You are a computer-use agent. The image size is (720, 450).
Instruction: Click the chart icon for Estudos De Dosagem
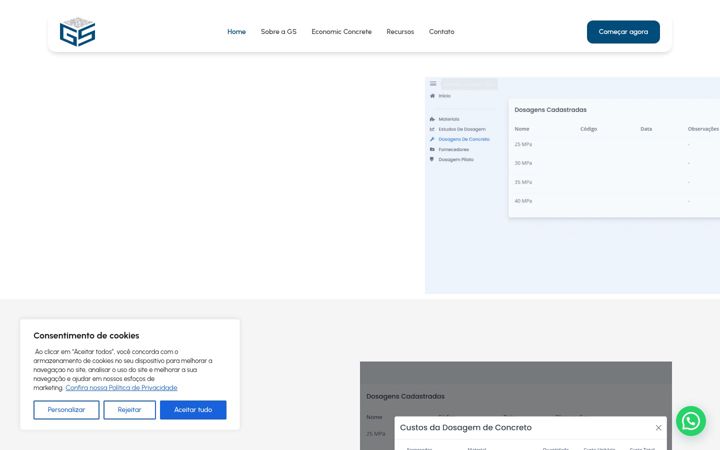click(x=432, y=129)
